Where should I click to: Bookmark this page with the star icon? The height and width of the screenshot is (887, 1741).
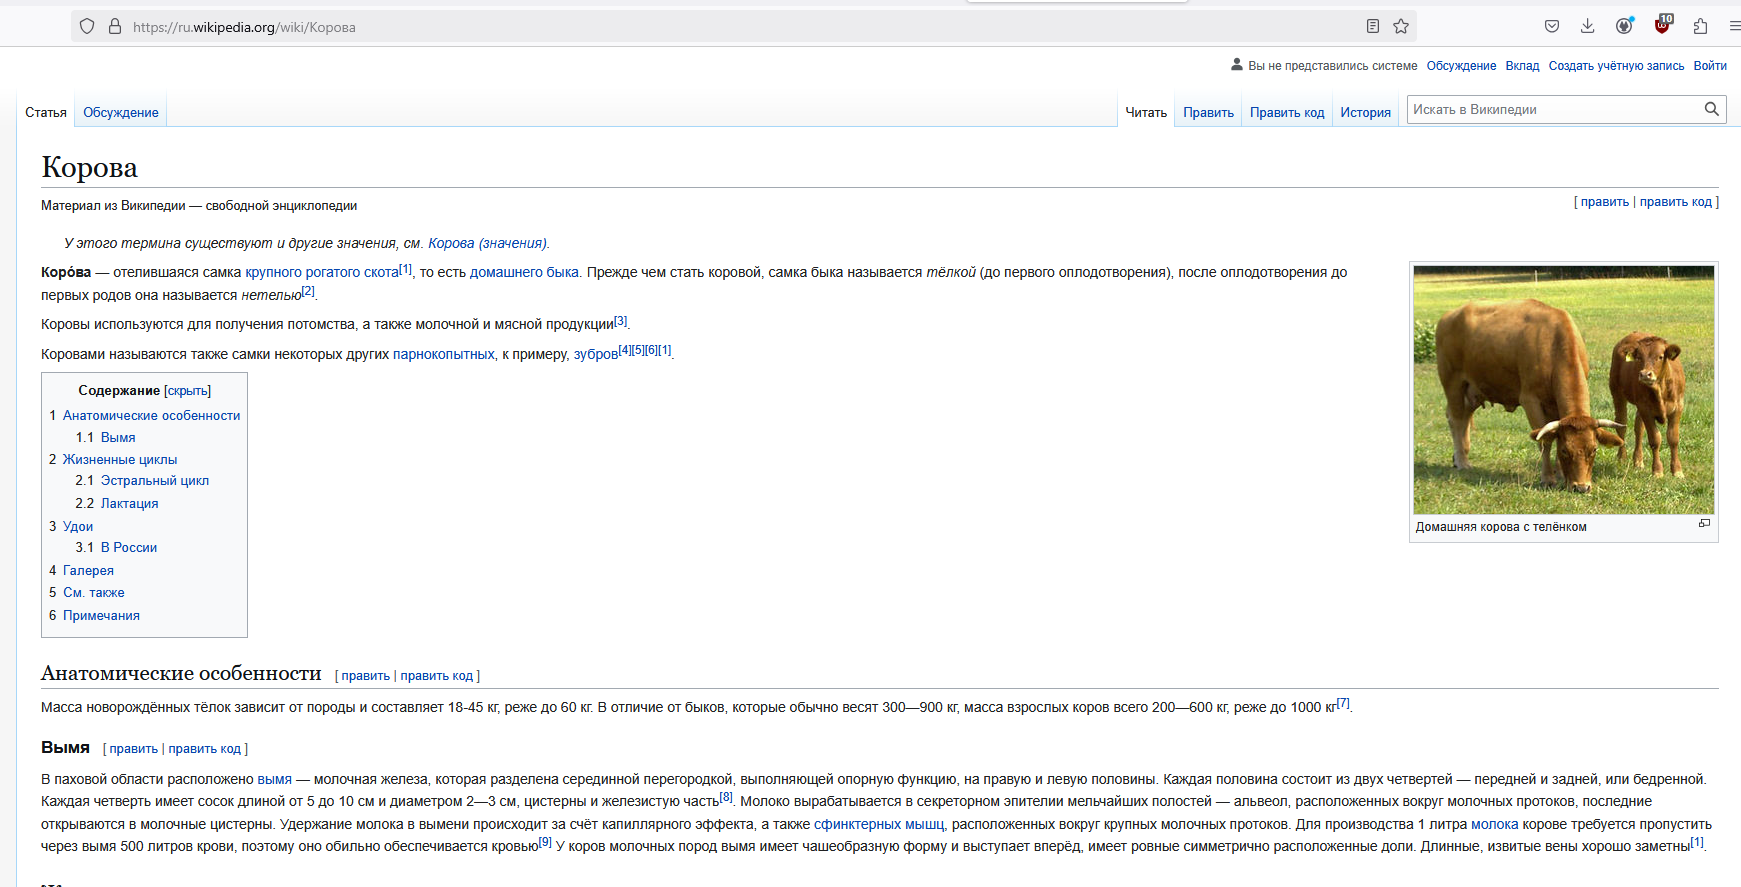click(1401, 26)
